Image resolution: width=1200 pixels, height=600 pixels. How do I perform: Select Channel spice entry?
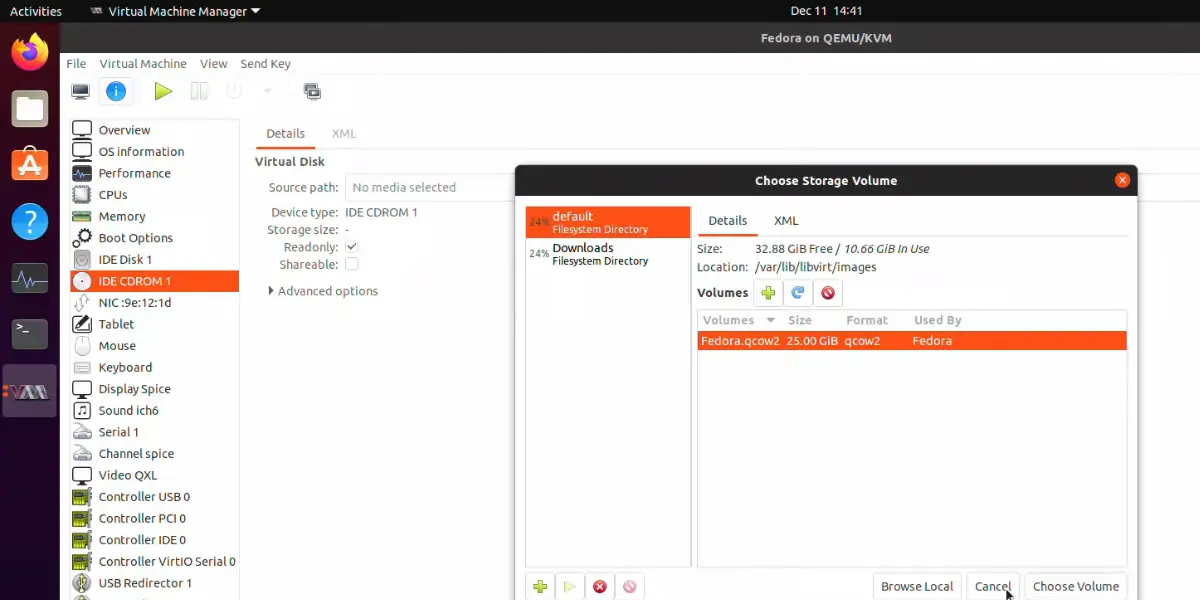tap(155, 454)
